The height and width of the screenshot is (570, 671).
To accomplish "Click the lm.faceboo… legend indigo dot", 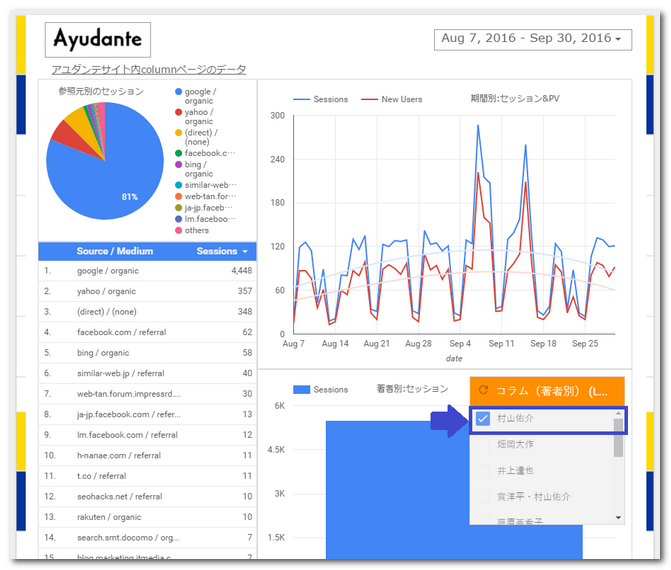I will 178,219.
